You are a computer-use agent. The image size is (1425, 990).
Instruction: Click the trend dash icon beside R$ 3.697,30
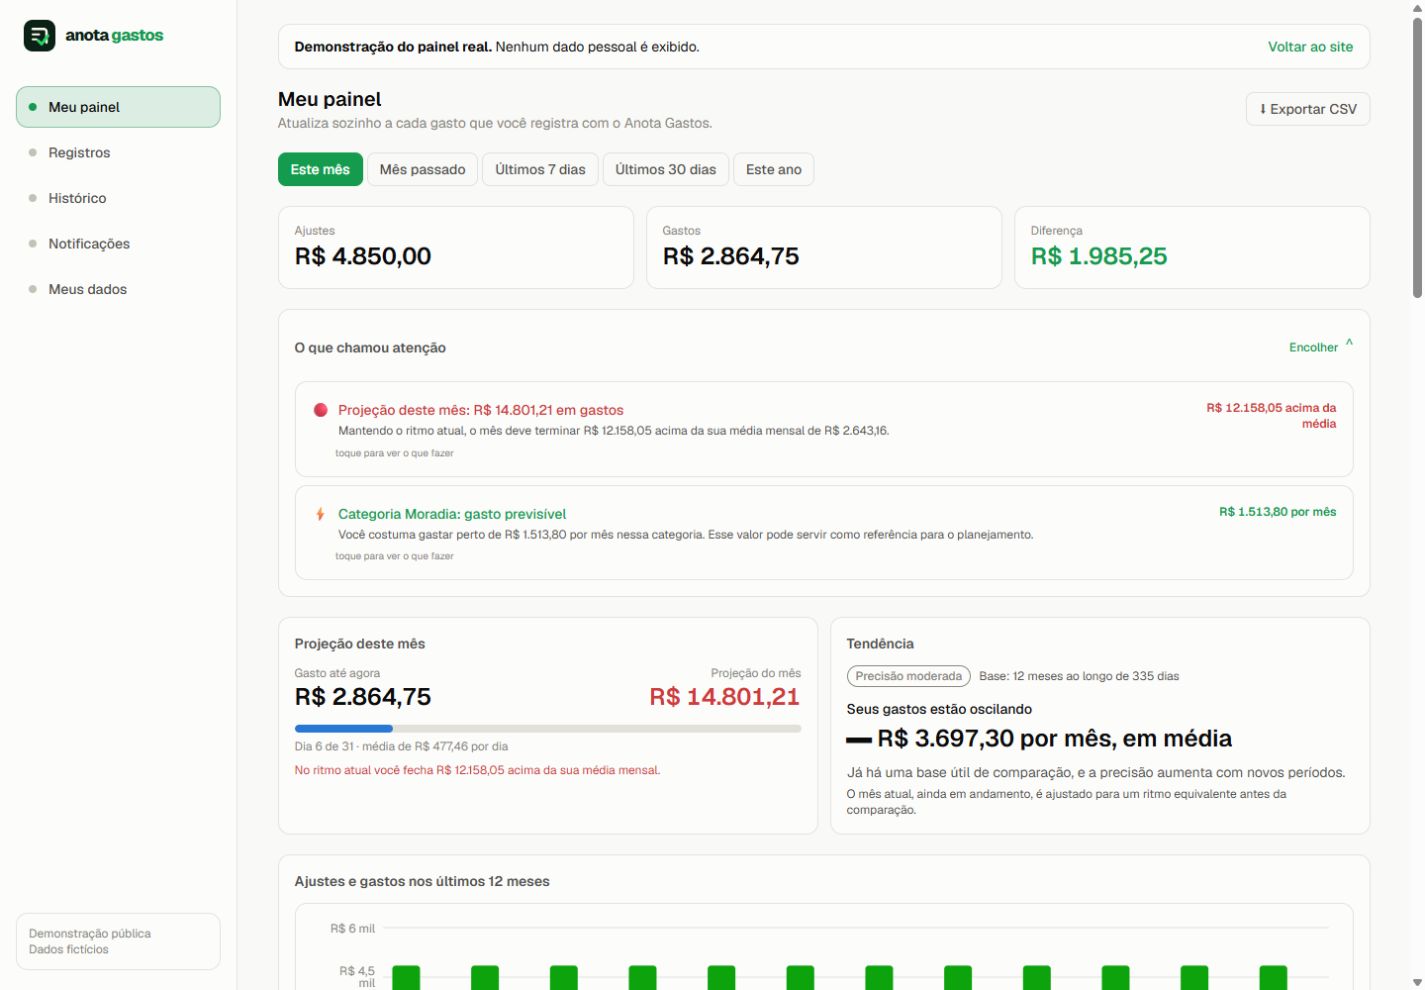(859, 740)
